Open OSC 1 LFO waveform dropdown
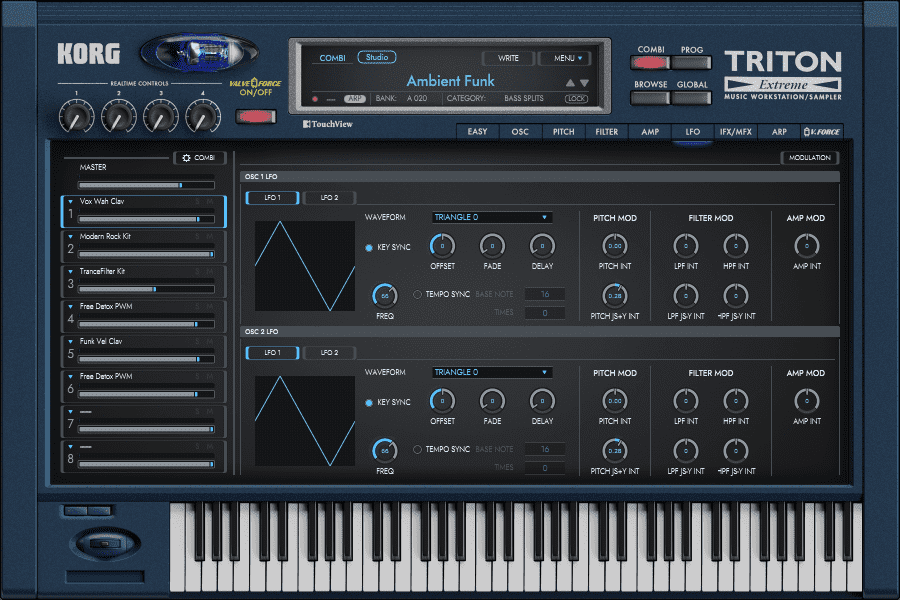The image size is (900, 600). (492, 217)
